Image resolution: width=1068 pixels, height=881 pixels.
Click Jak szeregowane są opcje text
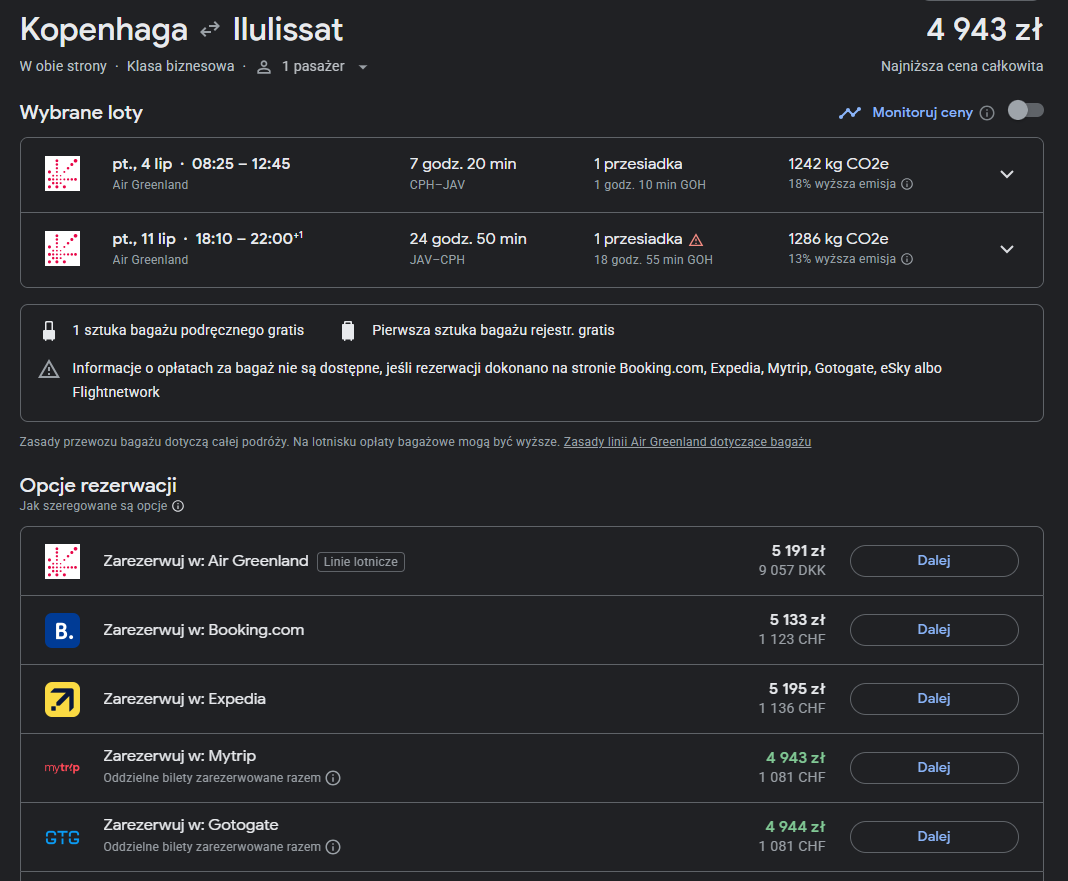(93, 506)
